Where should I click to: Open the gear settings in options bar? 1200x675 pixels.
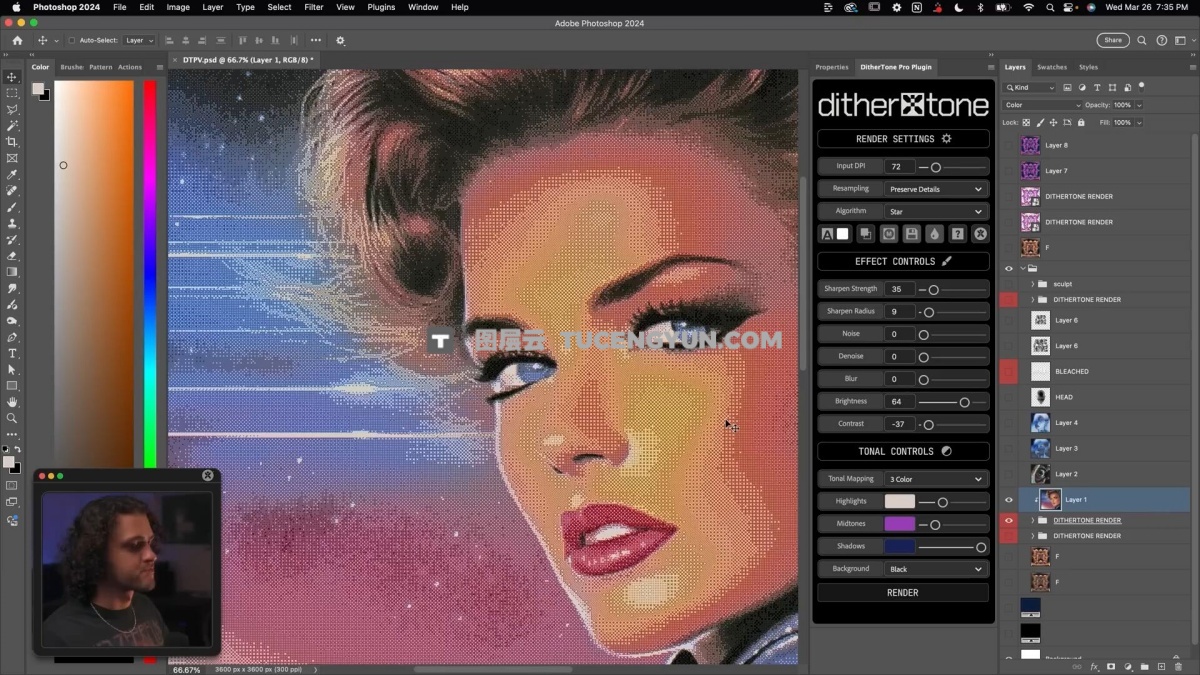[x=340, y=41]
